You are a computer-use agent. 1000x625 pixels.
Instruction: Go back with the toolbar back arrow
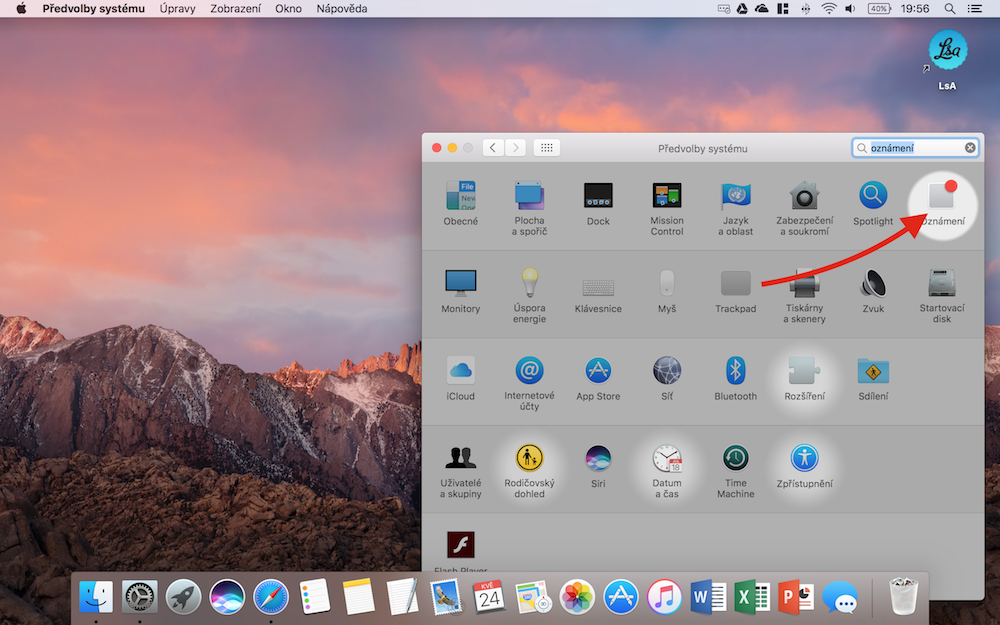tap(493, 148)
